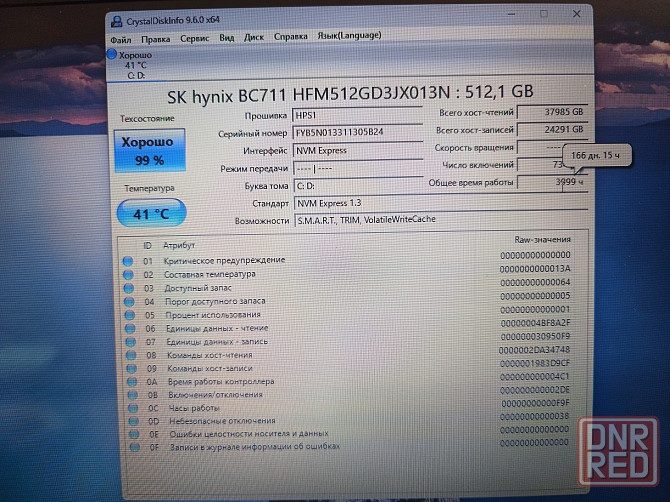Image resolution: width=670 pixels, height=502 pixels.
Task: Maximize the CrystalDiskInfo window
Action: [544, 14]
